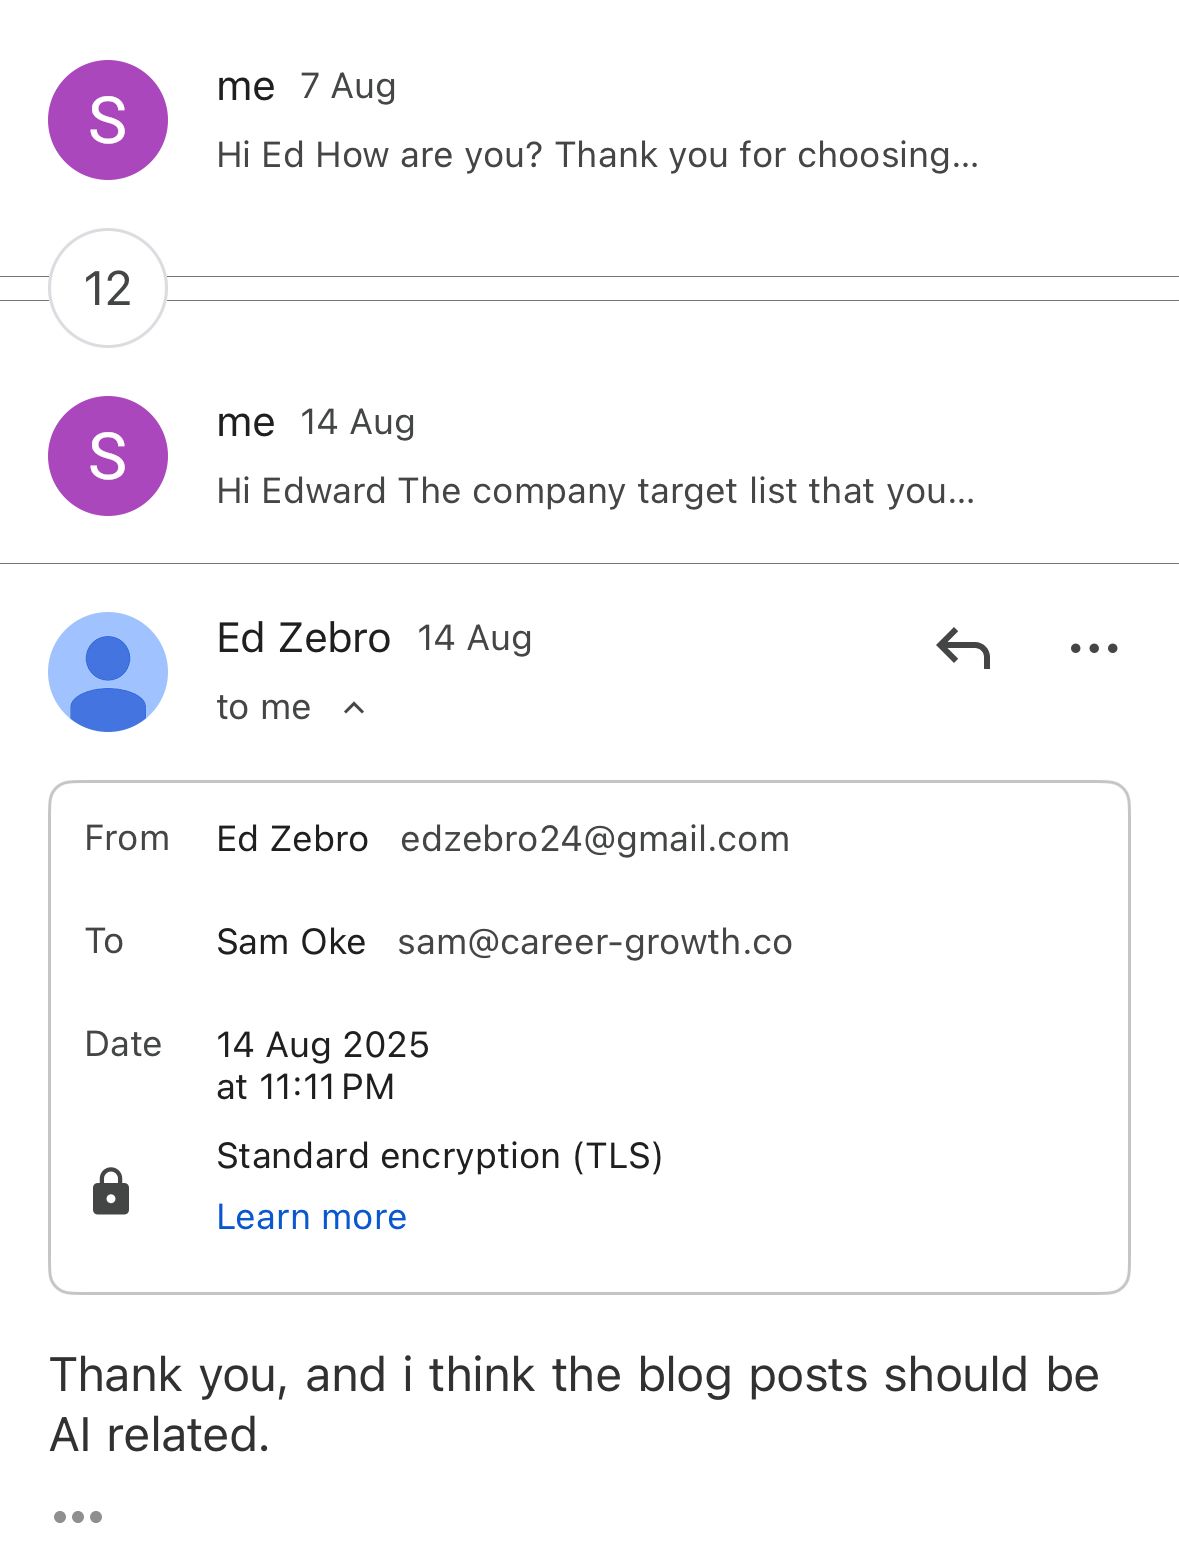Click recipient email sam@career-growth.co

[595, 942]
